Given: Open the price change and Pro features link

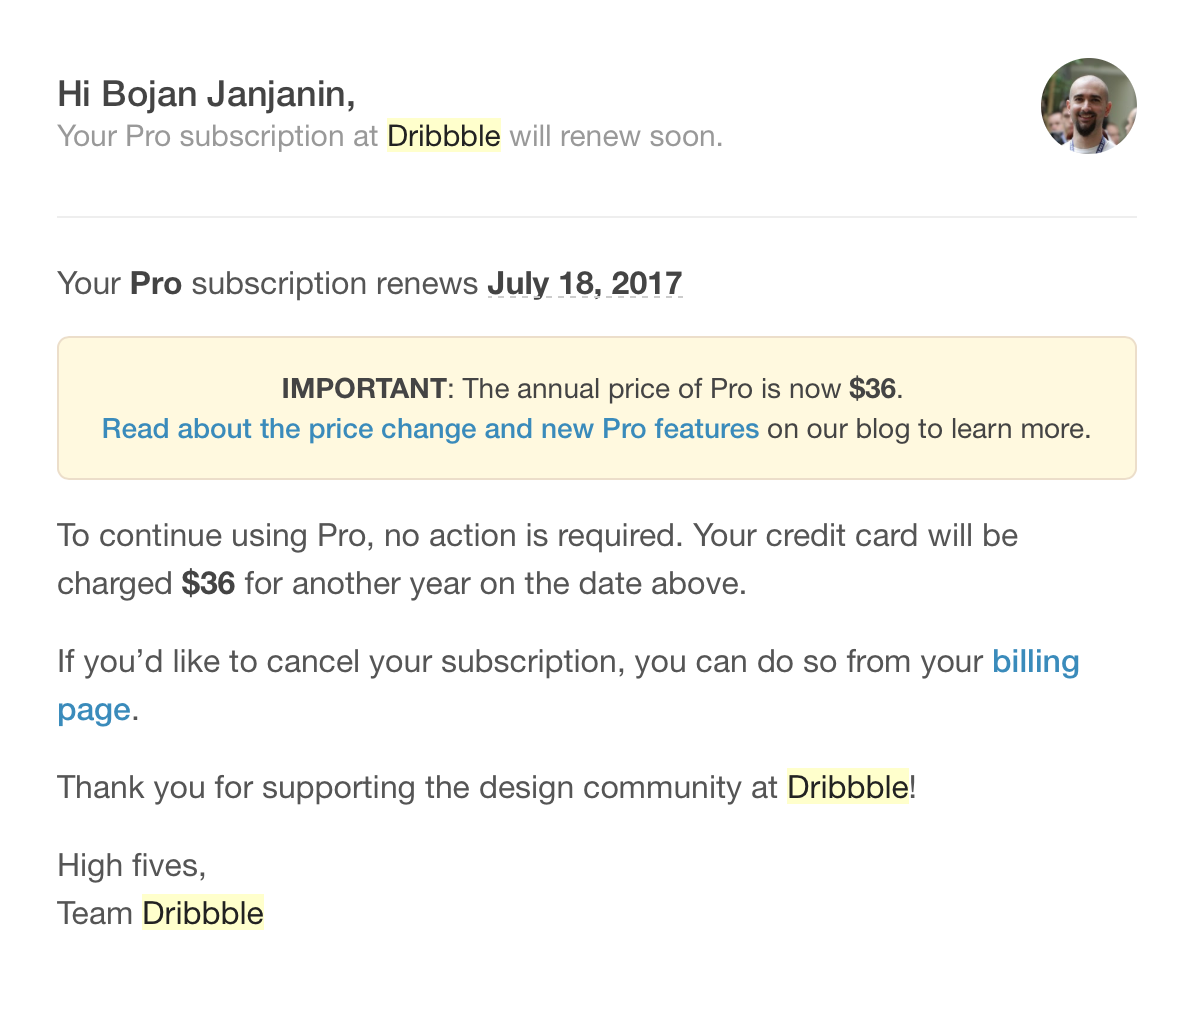Looking at the screenshot, I should pyautogui.click(x=430, y=429).
